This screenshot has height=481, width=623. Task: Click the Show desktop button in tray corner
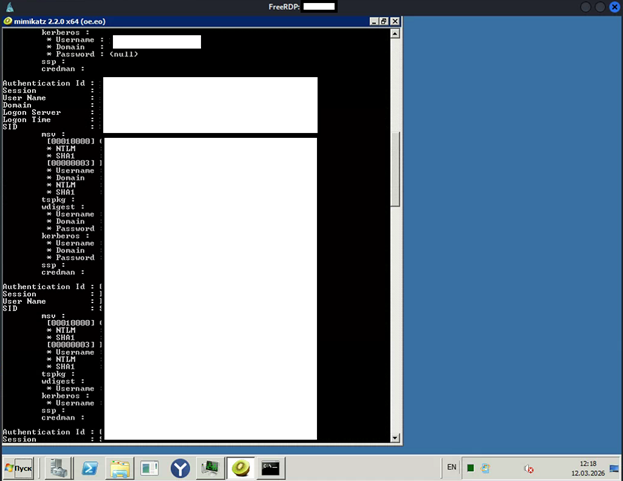(x=614, y=469)
